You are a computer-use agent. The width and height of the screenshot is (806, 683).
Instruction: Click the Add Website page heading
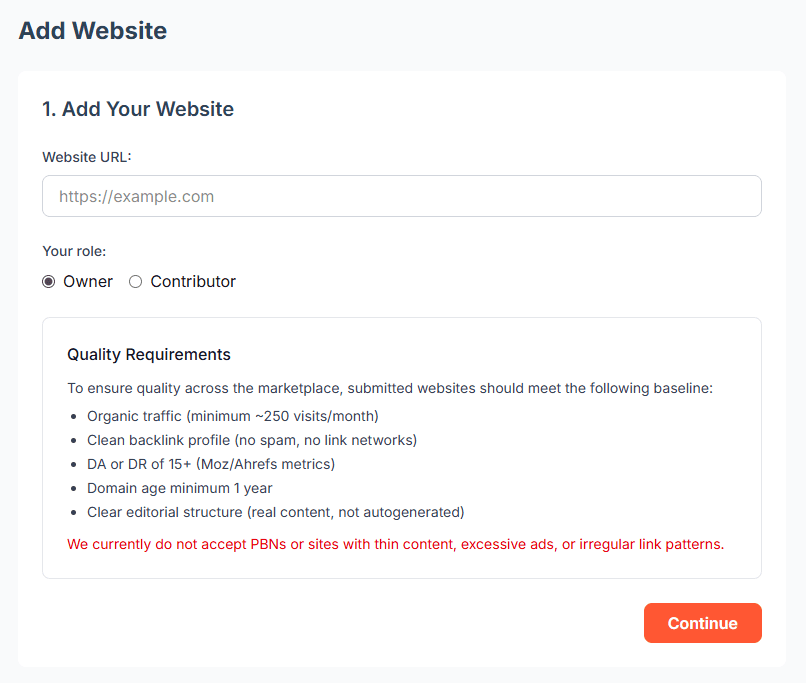[x=92, y=31]
